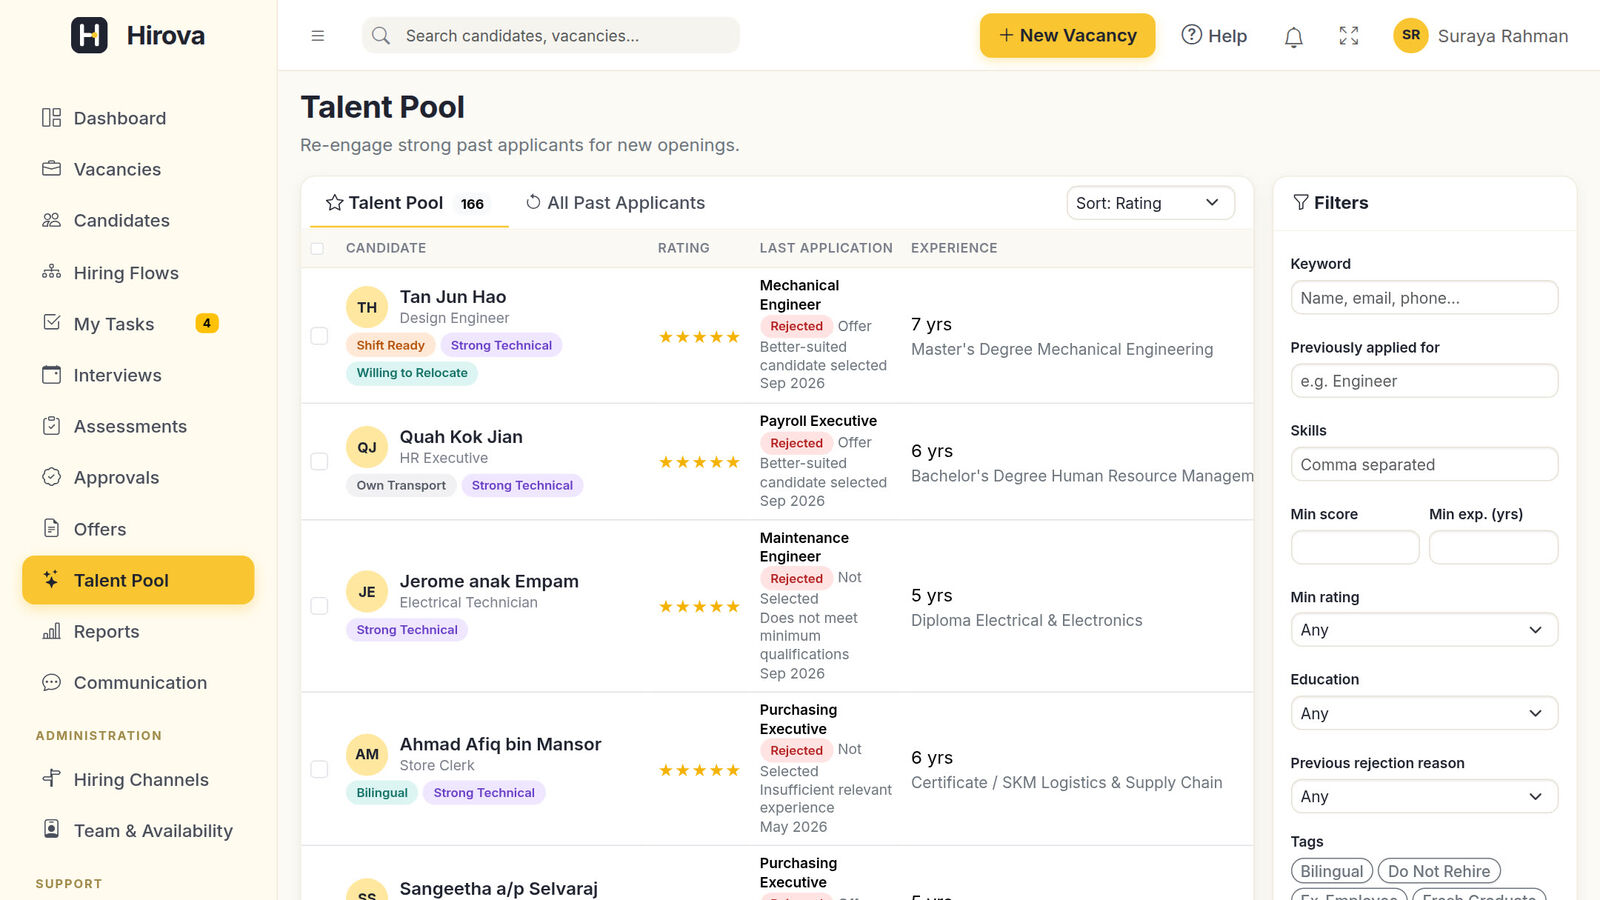Viewport: 1600px width, 900px height.
Task: Open Hiring Channels in the sidebar
Action: (138, 779)
